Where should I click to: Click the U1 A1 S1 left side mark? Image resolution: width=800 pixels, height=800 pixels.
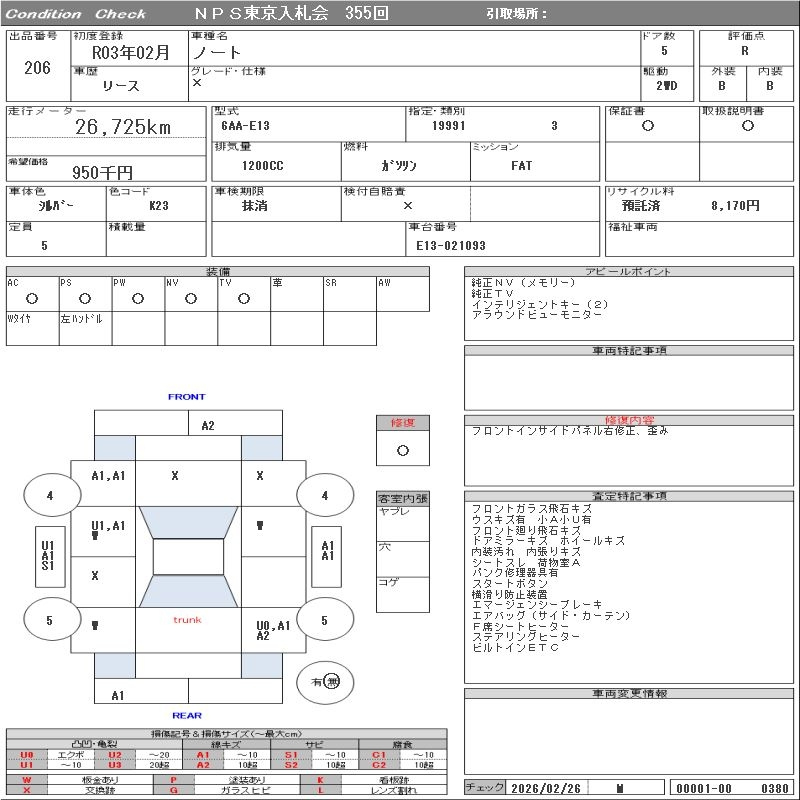click(x=47, y=556)
